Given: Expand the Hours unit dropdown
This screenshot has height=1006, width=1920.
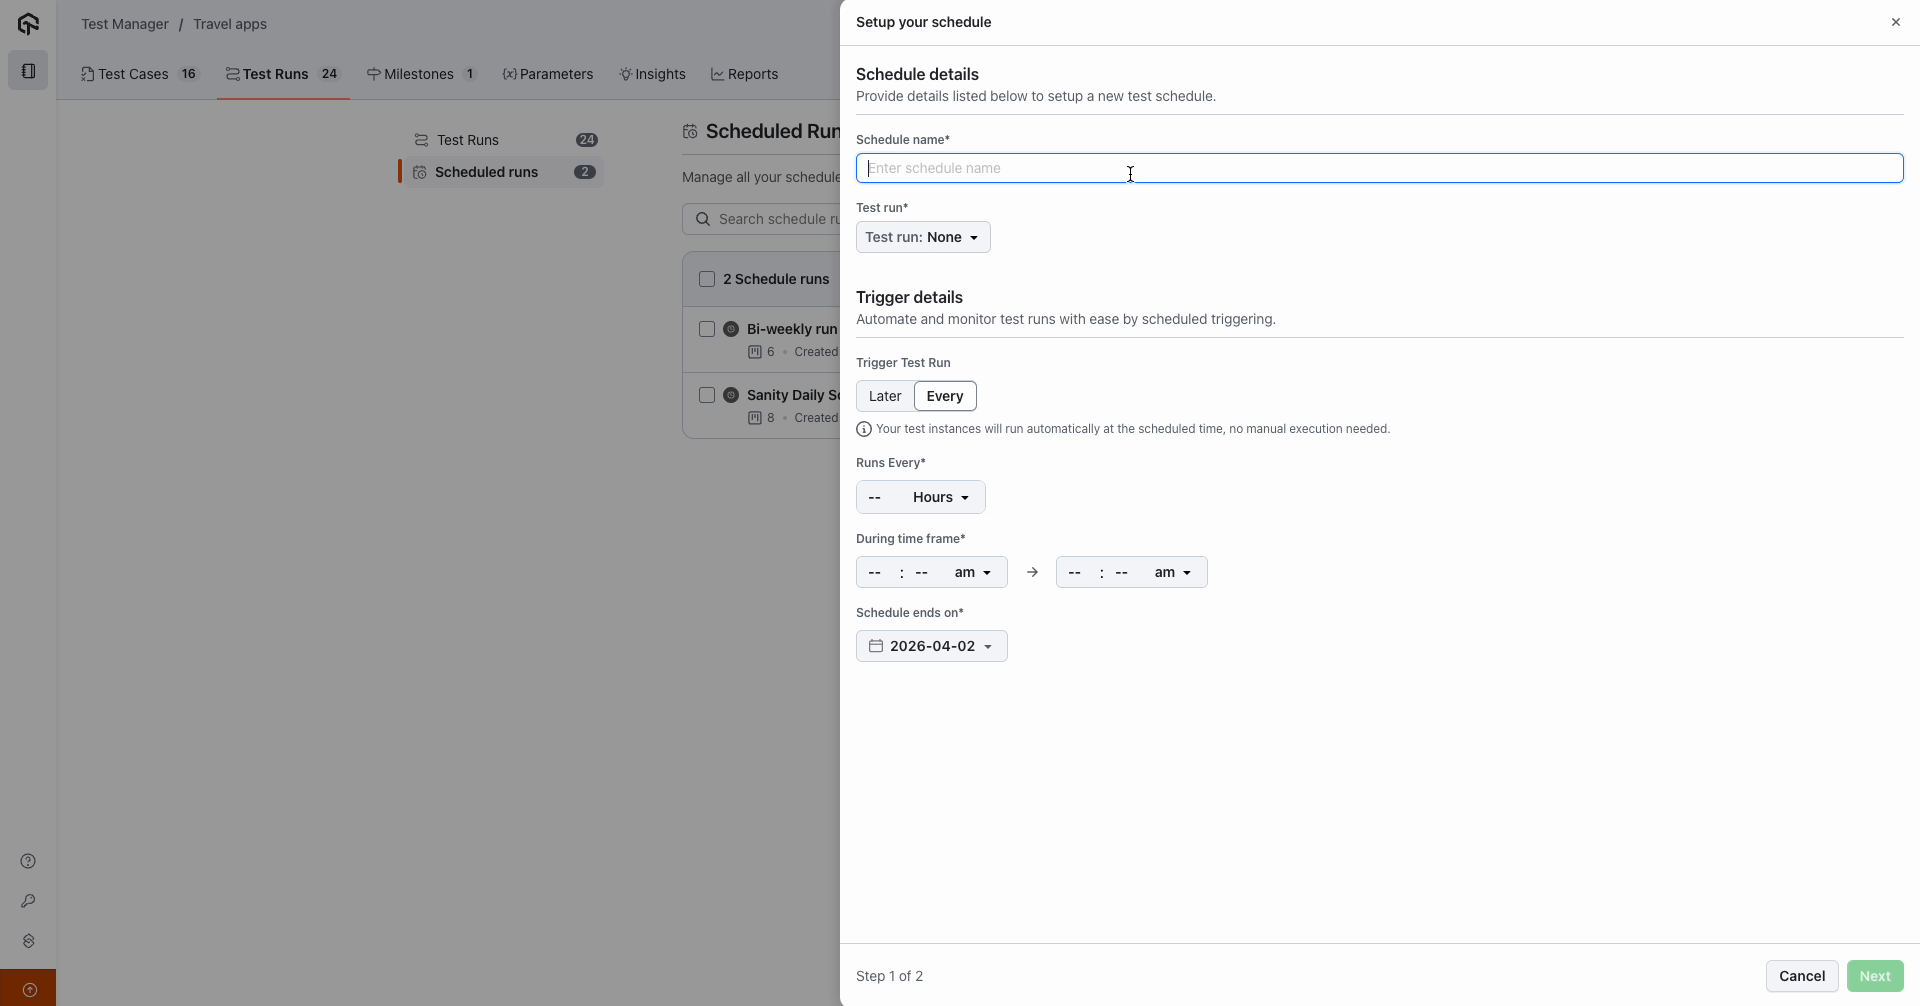Looking at the screenshot, I should pyautogui.click(x=940, y=497).
